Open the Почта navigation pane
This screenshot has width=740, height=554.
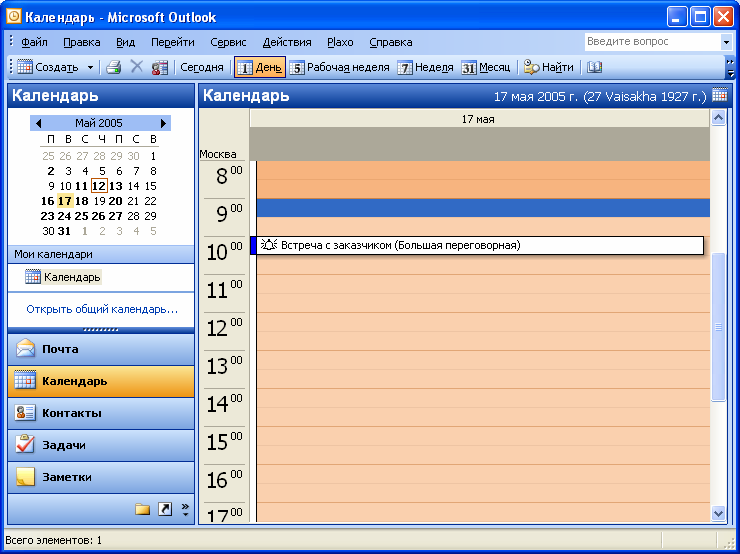[x=101, y=349]
